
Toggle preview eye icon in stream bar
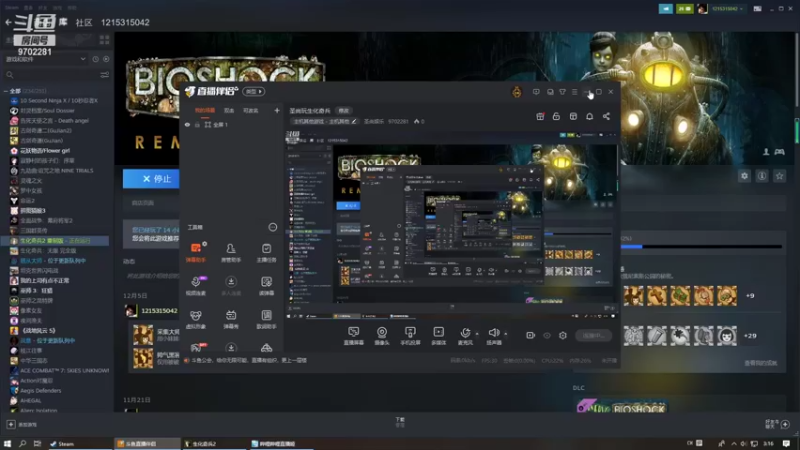(x=547, y=335)
